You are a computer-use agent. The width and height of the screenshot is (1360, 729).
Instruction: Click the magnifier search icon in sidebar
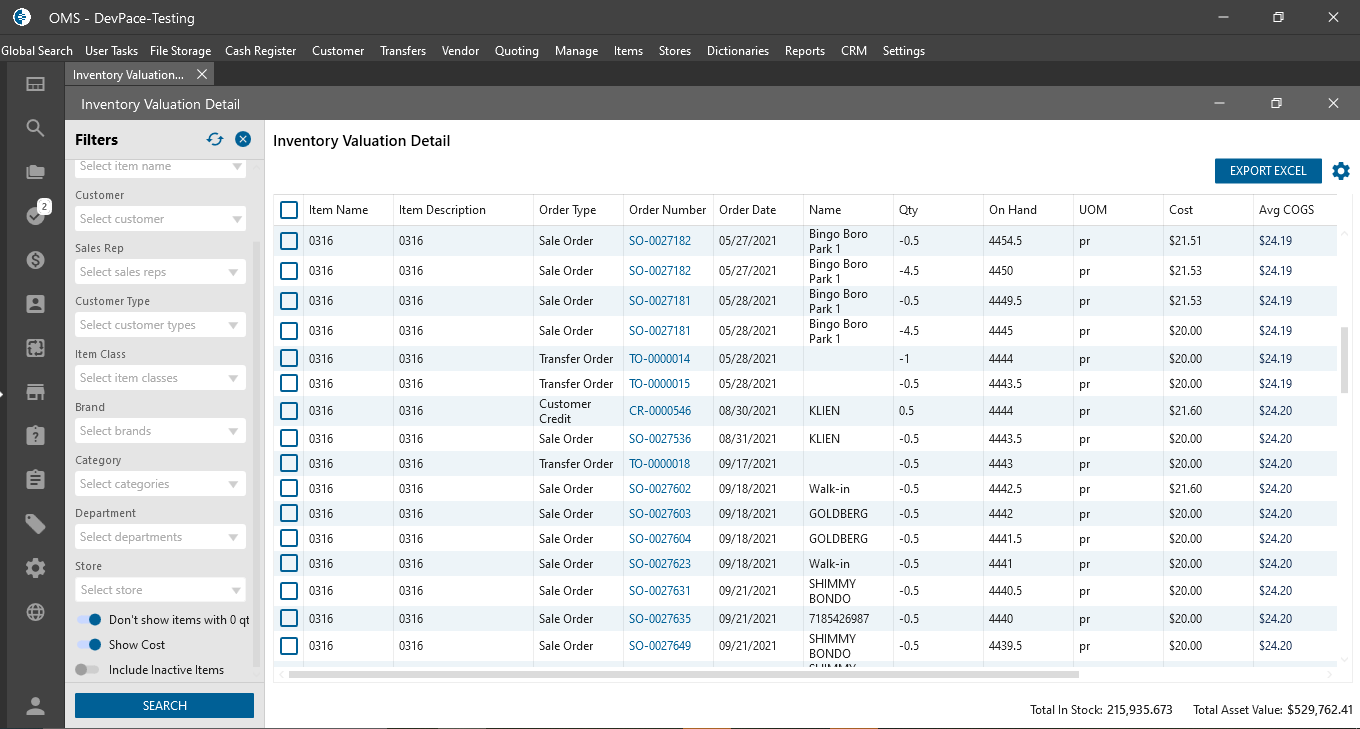point(35,128)
